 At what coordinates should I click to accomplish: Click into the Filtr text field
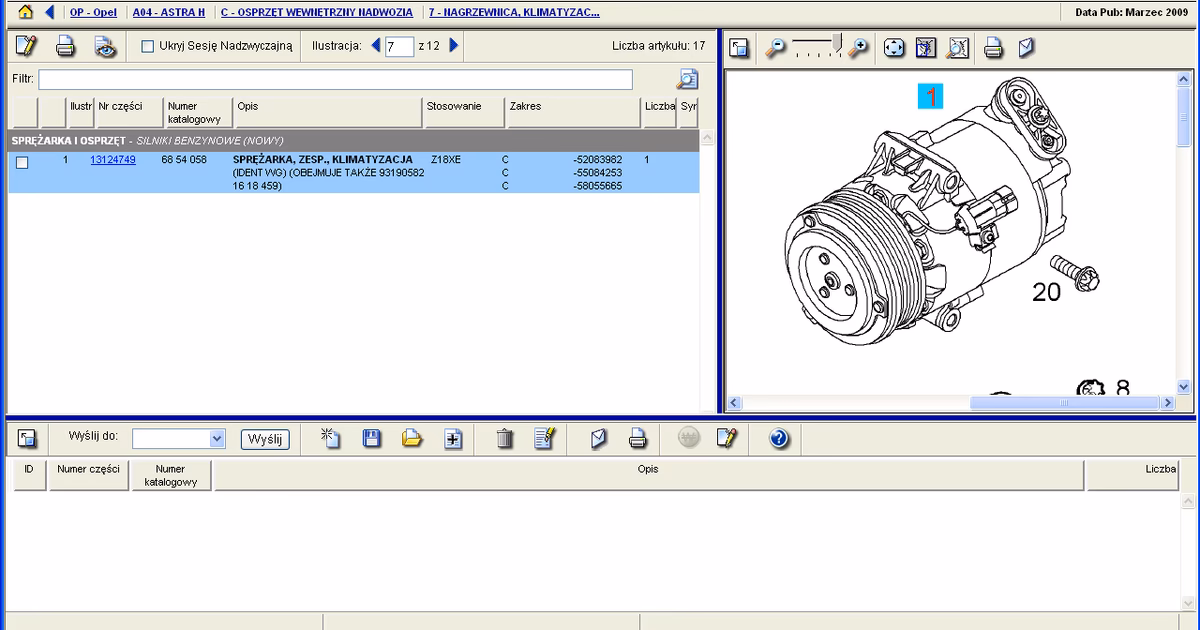pos(335,79)
